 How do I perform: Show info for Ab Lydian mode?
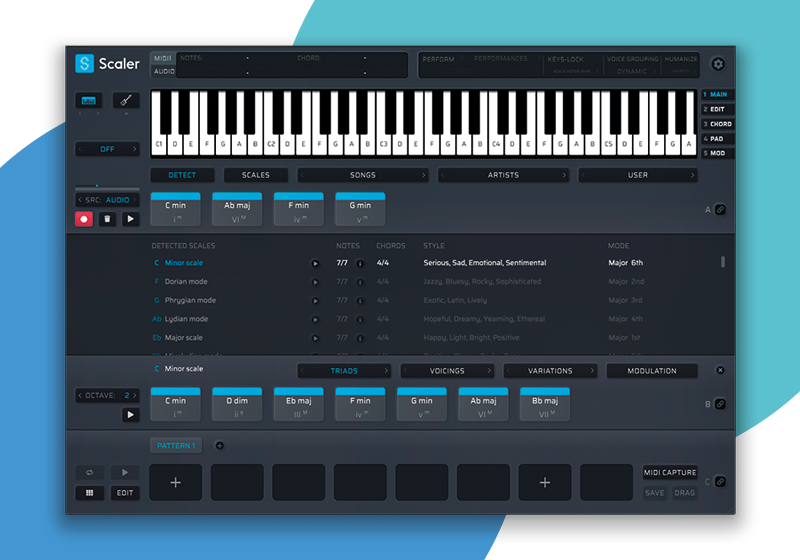(360, 320)
